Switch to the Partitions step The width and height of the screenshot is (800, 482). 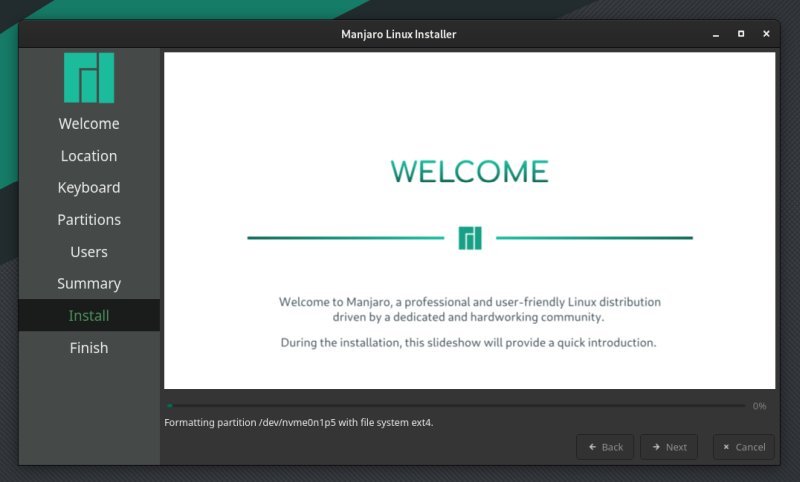pos(89,220)
